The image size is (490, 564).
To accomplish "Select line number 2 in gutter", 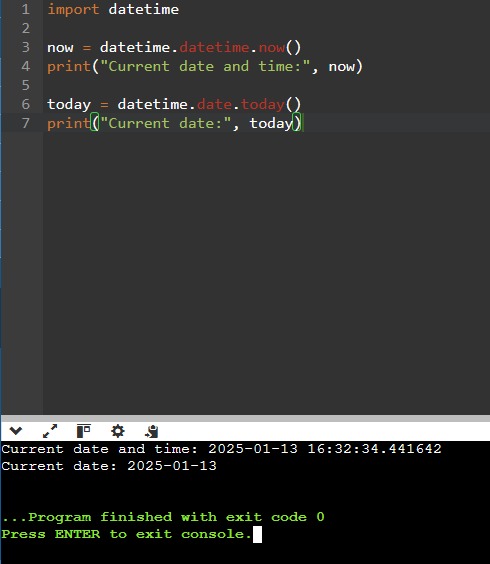I will click(26, 28).
